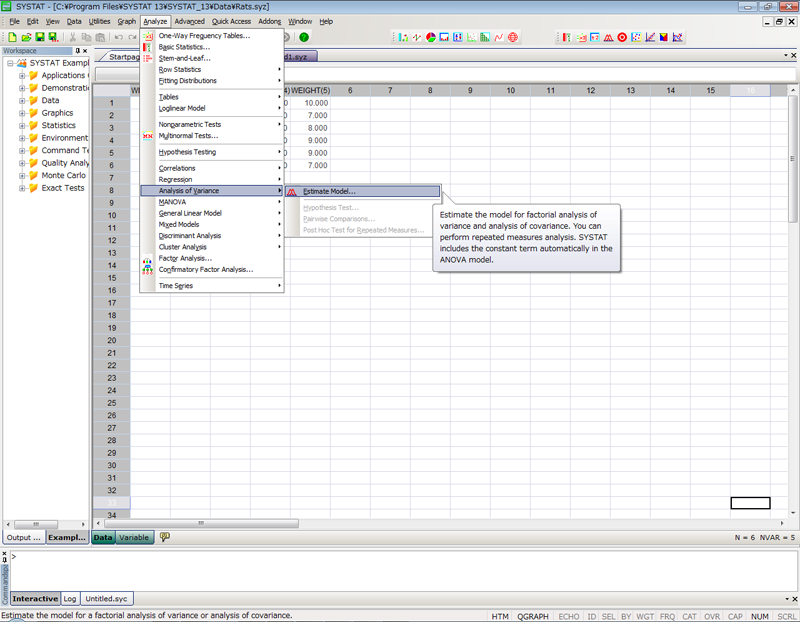Open the Regression submenu

[x=212, y=180]
